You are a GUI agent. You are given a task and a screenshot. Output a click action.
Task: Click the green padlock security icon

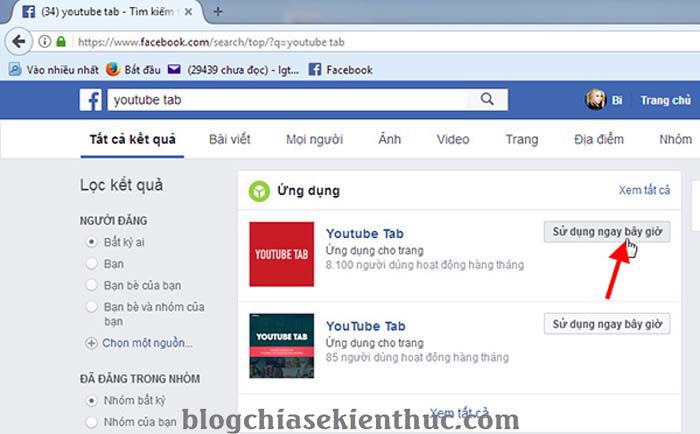[x=61, y=42]
